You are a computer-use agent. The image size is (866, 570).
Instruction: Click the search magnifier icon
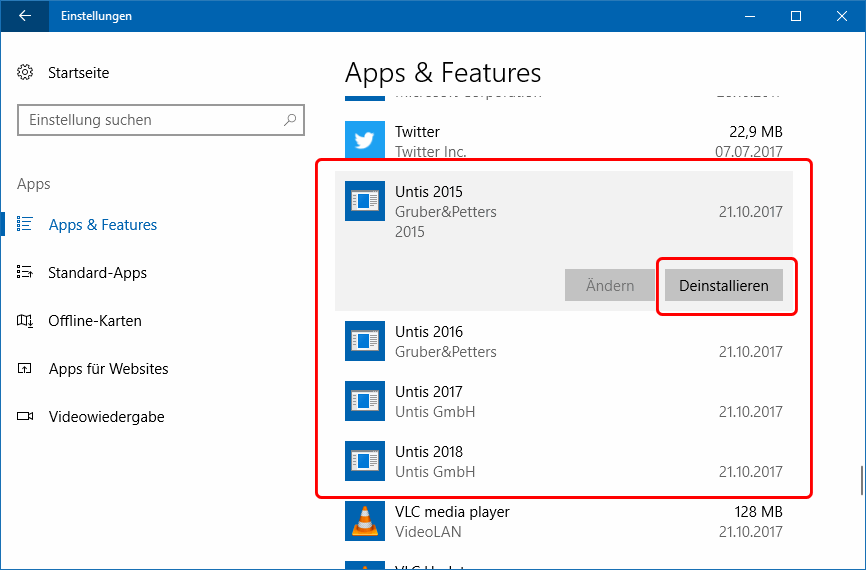pyautogui.click(x=290, y=120)
